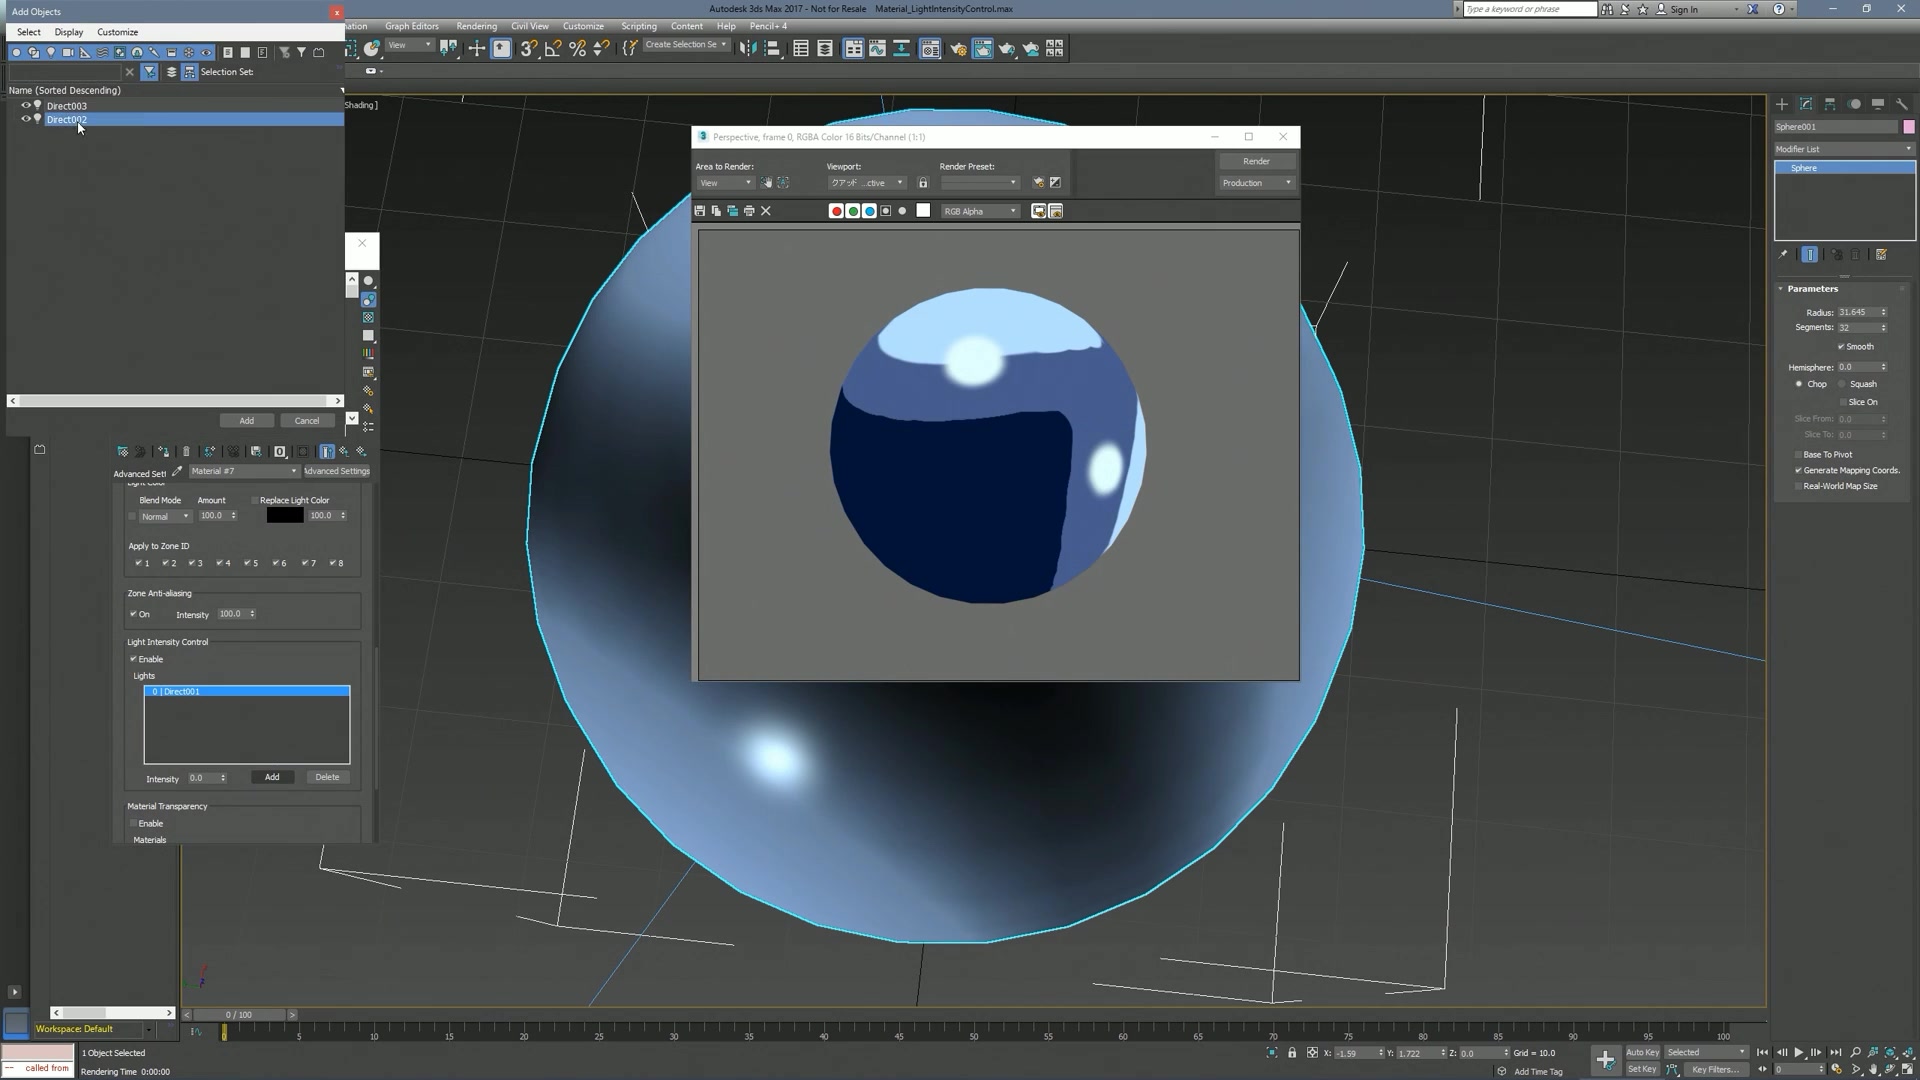Open the Display menu in Add Objects dialog

68,32
